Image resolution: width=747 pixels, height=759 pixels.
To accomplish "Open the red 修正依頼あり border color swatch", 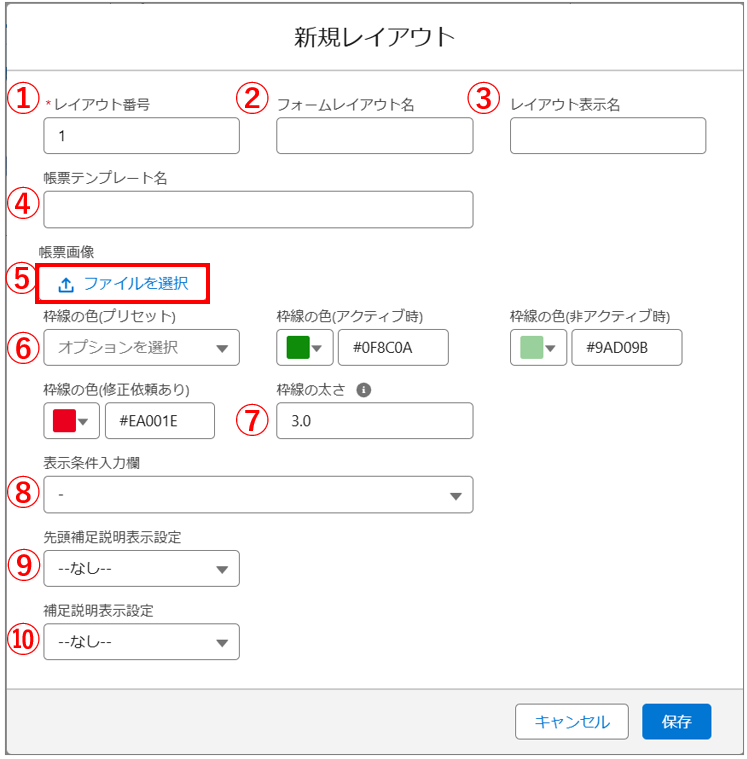I will coord(72,421).
